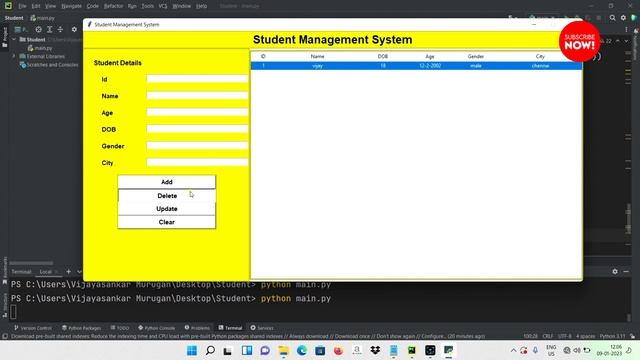This screenshot has width=640, height=360.
Task: Click the ID column header
Action: (x=263, y=56)
